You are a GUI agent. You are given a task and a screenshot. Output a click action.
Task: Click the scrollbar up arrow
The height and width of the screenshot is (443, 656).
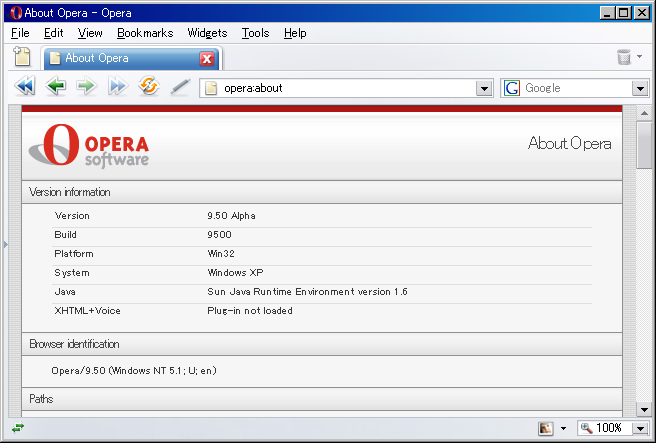click(x=644, y=113)
